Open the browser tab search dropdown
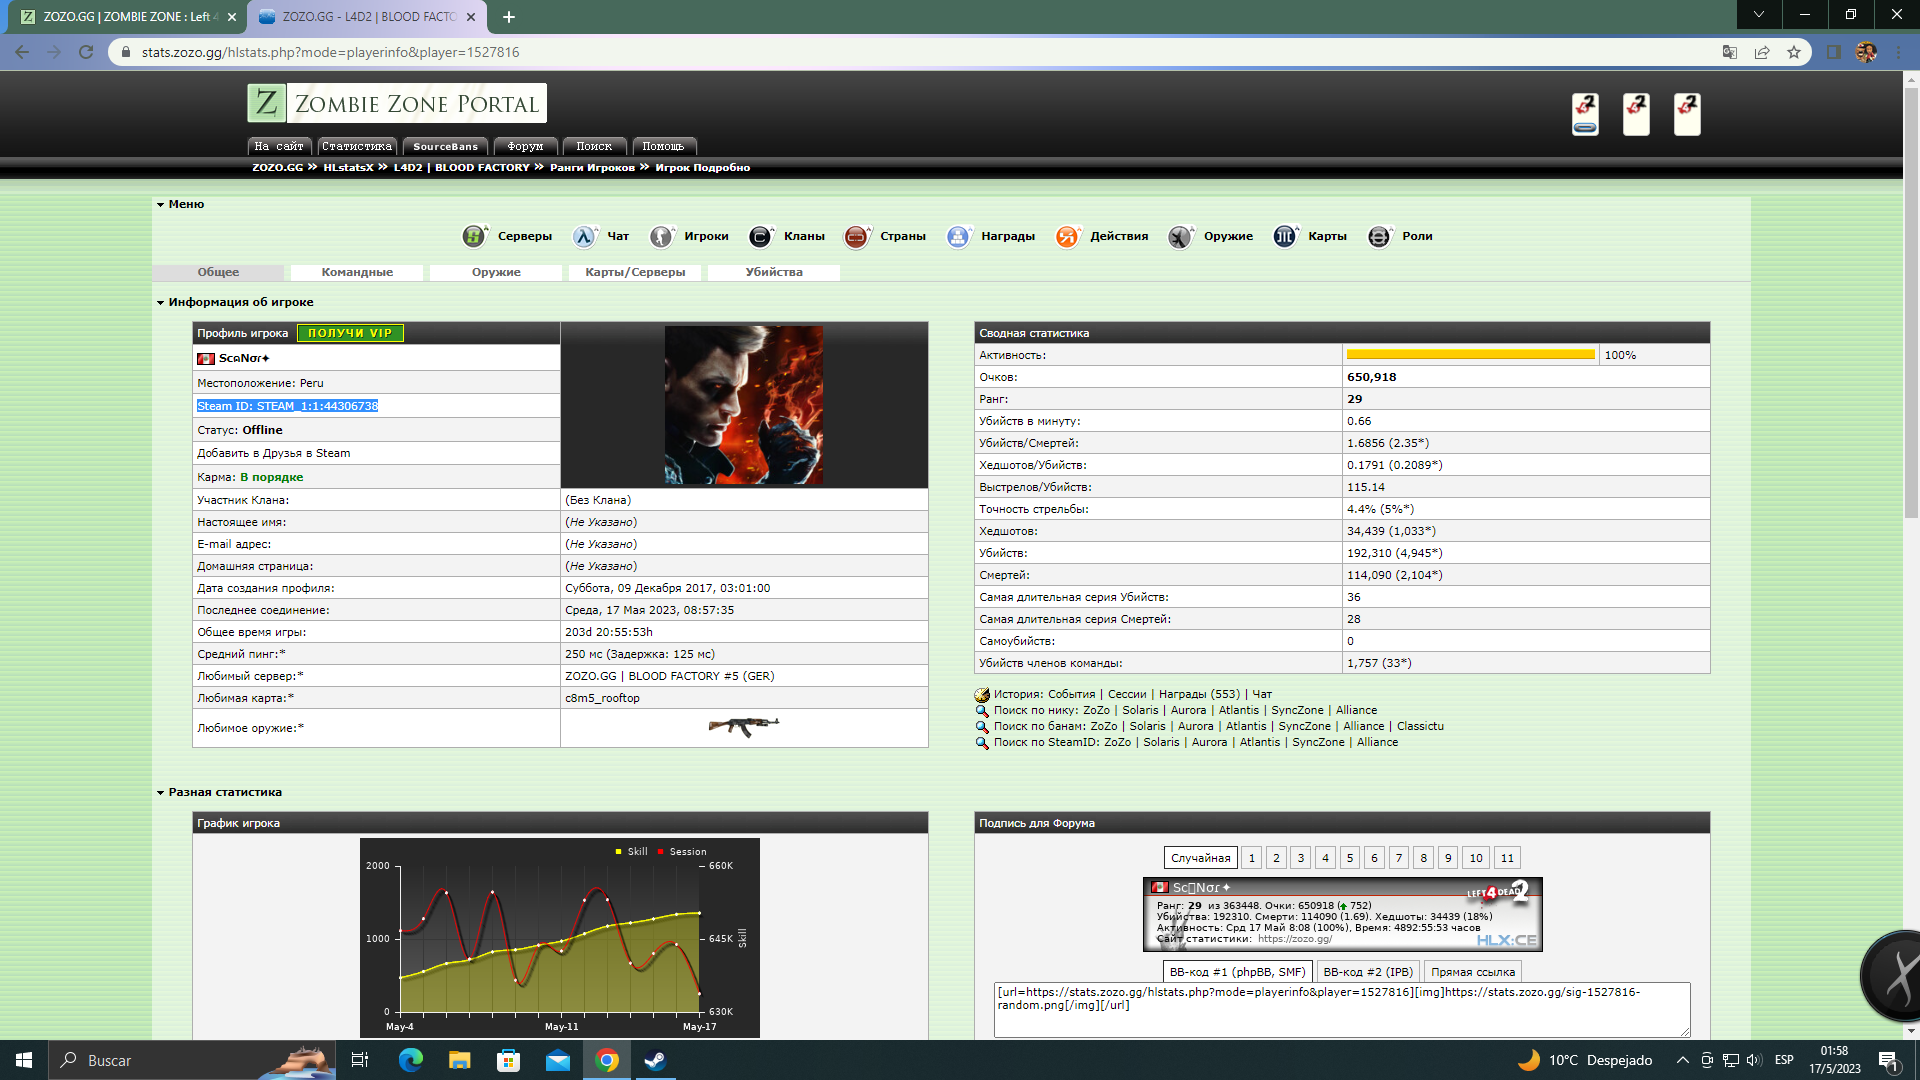Image resolution: width=1920 pixels, height=1080 pixels. (1759, 15)
